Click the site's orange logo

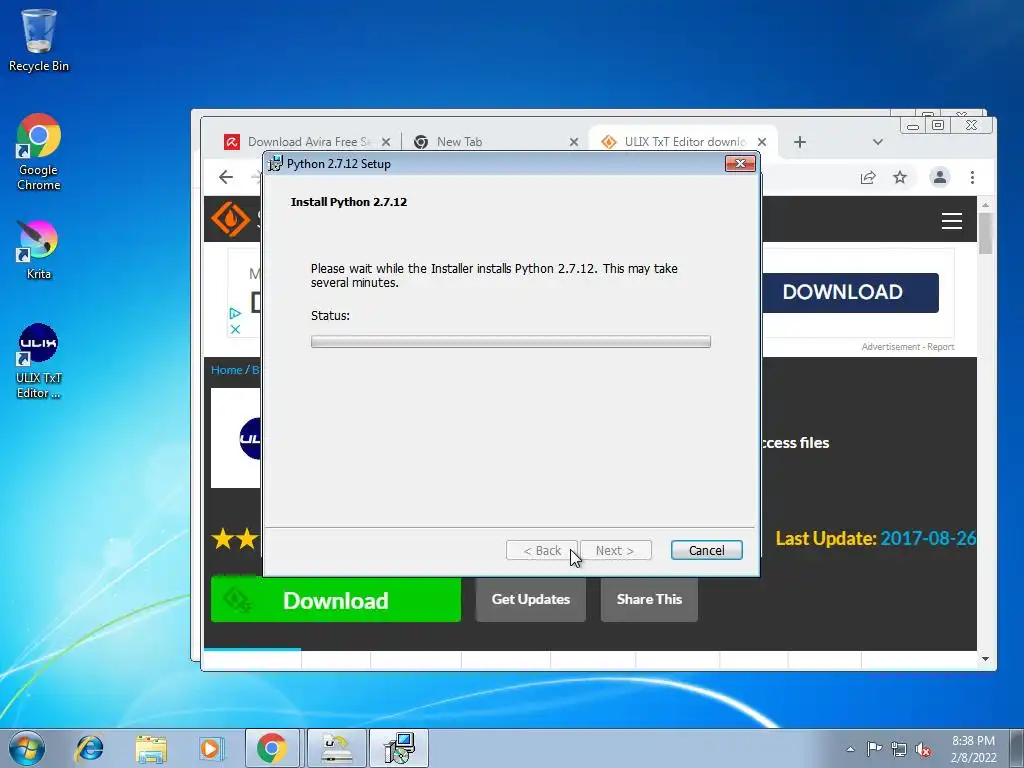pos(231,219)
